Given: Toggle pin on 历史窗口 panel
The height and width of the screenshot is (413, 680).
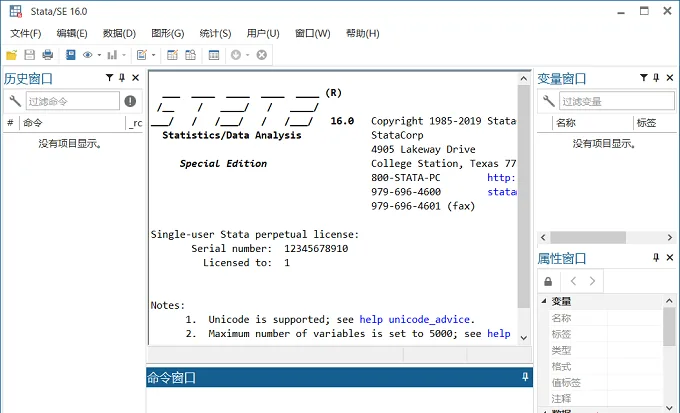Looking at the screenshot, I should [122, 78].
